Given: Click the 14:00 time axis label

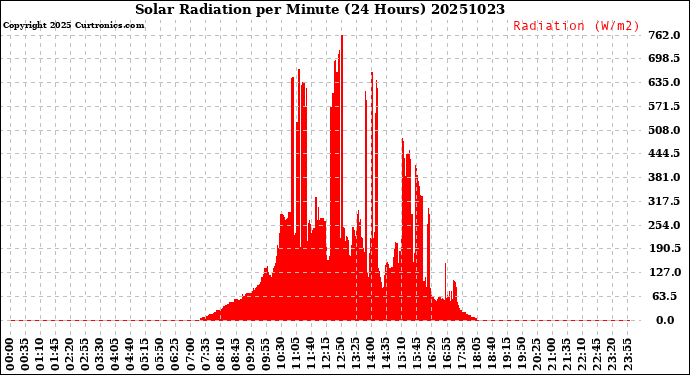Looking at the screenshot, I should tap(371, 355).
